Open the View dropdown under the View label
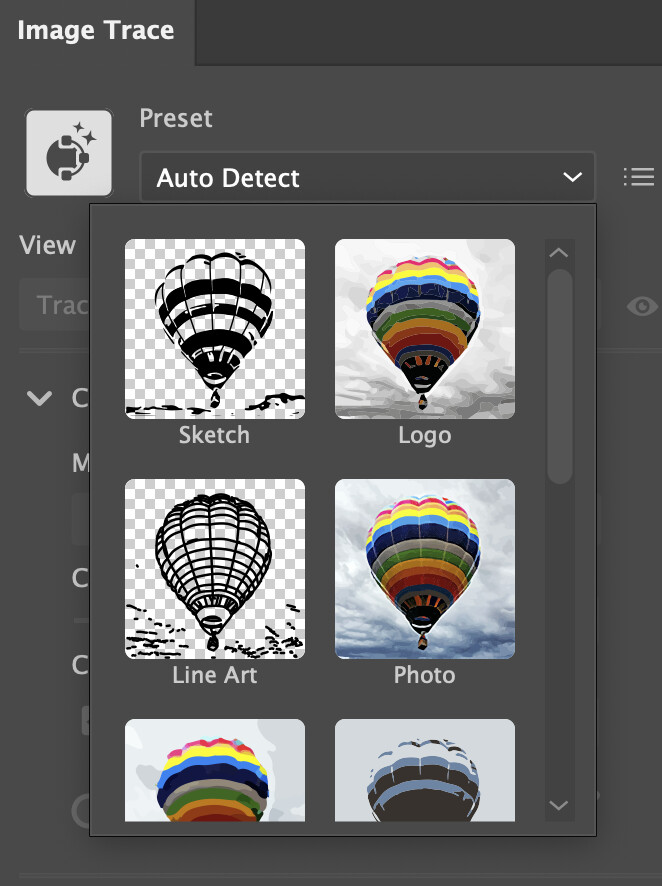This screenshot has height=886, width=662. pos(55,306)
